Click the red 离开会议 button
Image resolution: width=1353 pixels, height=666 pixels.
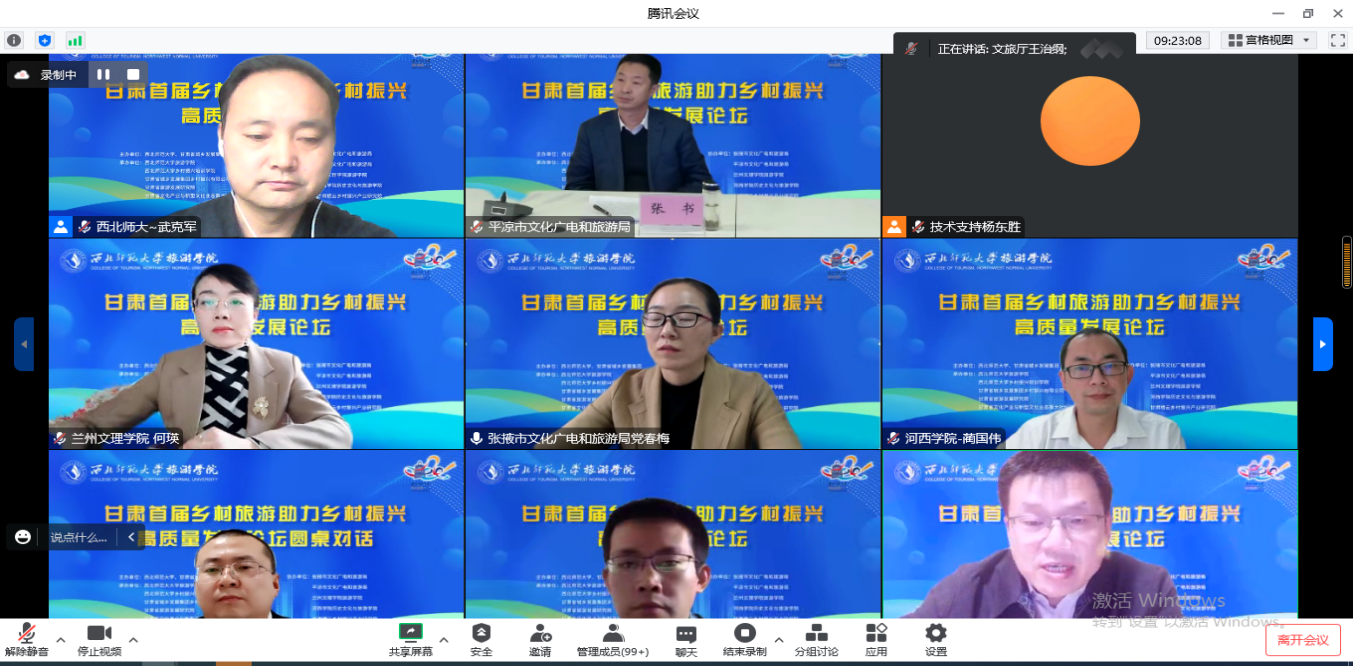[x=1302, y=640]
